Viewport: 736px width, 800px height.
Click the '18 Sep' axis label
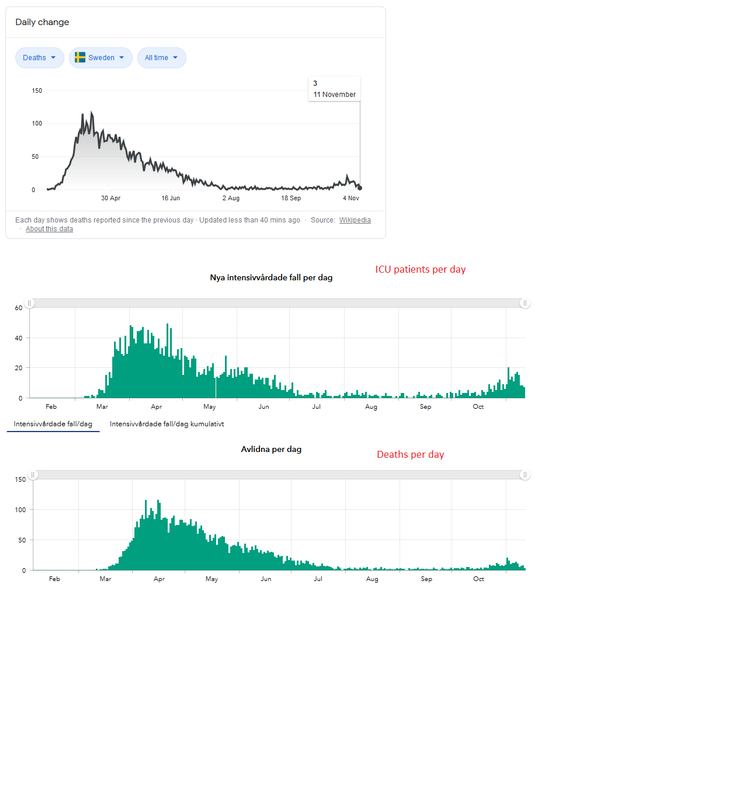(291, 198)
